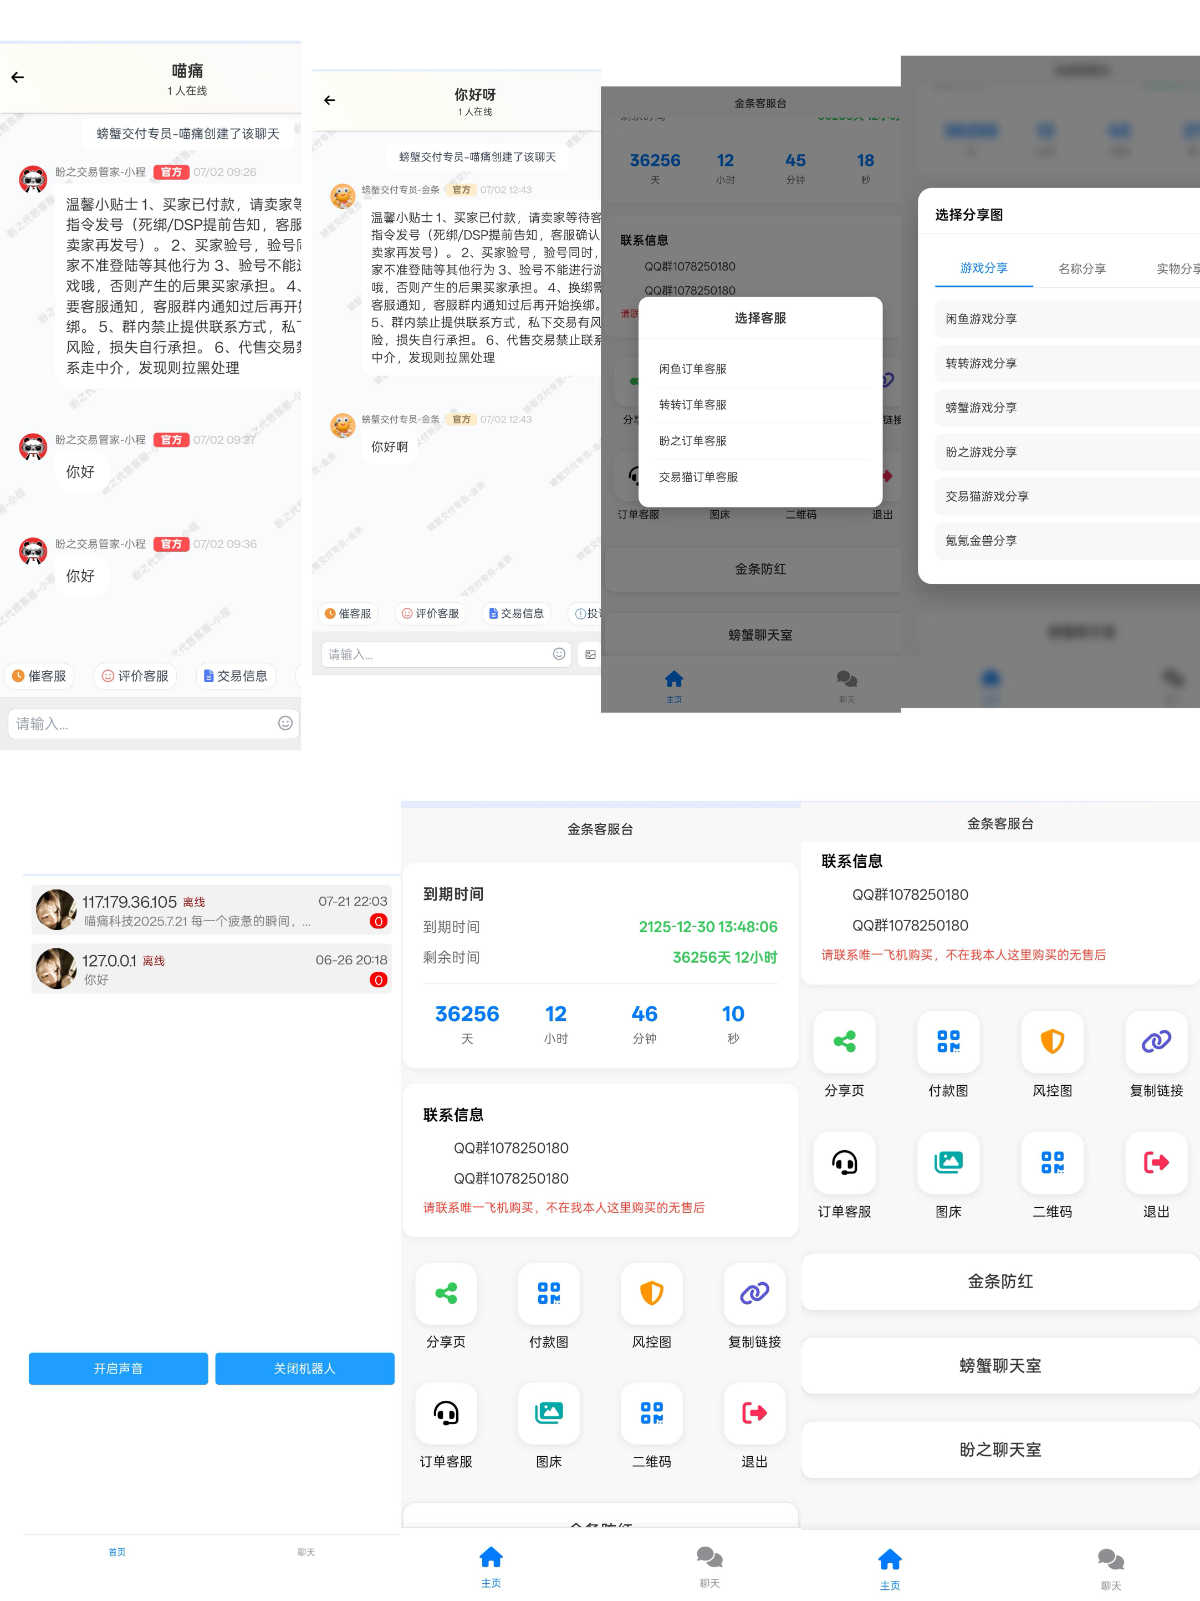Switch to 名称分享 tab
The width and height of the screenshot is (1200, 1601).
pos(1082,268)
